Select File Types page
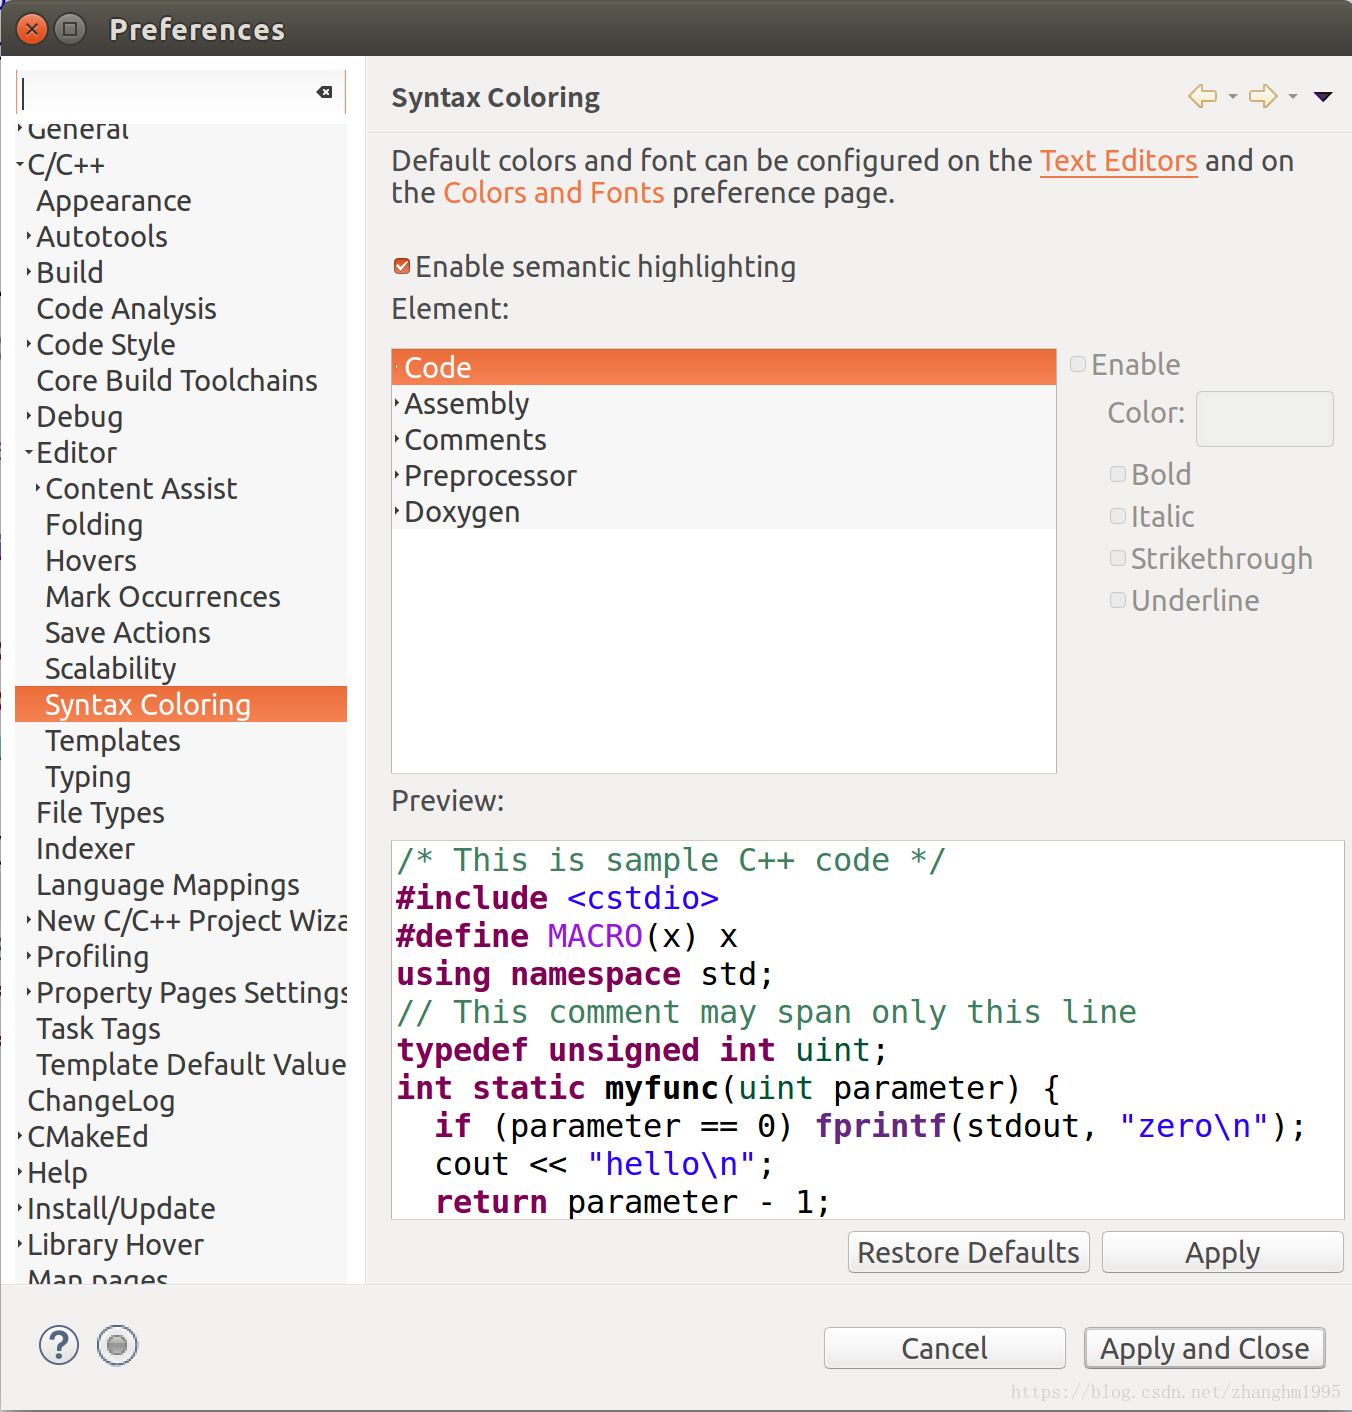This screenshot has height=1412, width=1352. click(100, 813)
